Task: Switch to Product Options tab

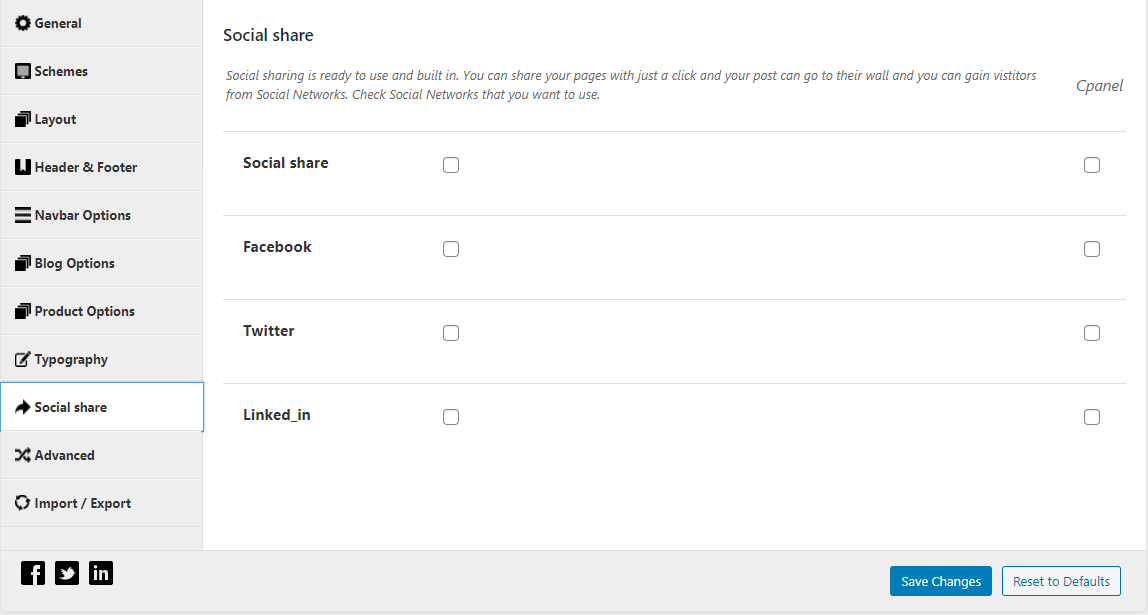Action: [101, 311]
